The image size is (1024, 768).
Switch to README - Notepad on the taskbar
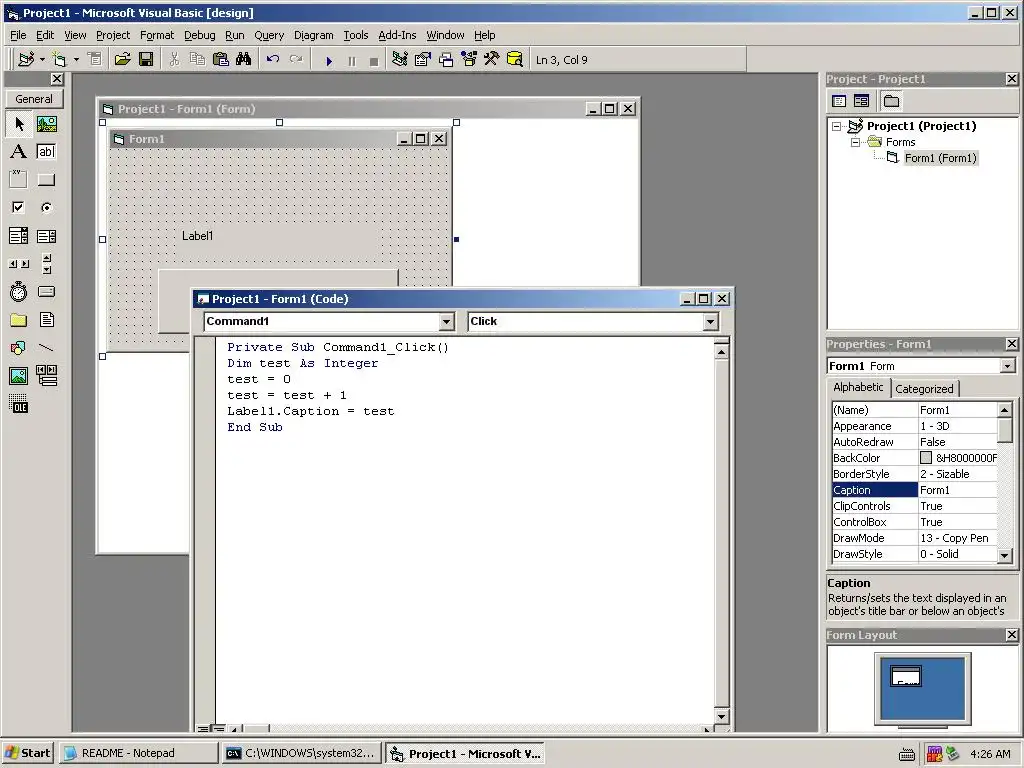coord(138,753)
